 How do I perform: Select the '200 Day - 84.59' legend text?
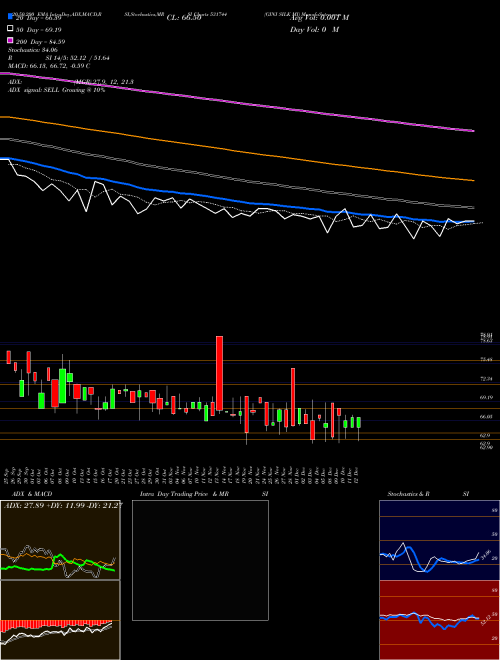coord(40,42)
